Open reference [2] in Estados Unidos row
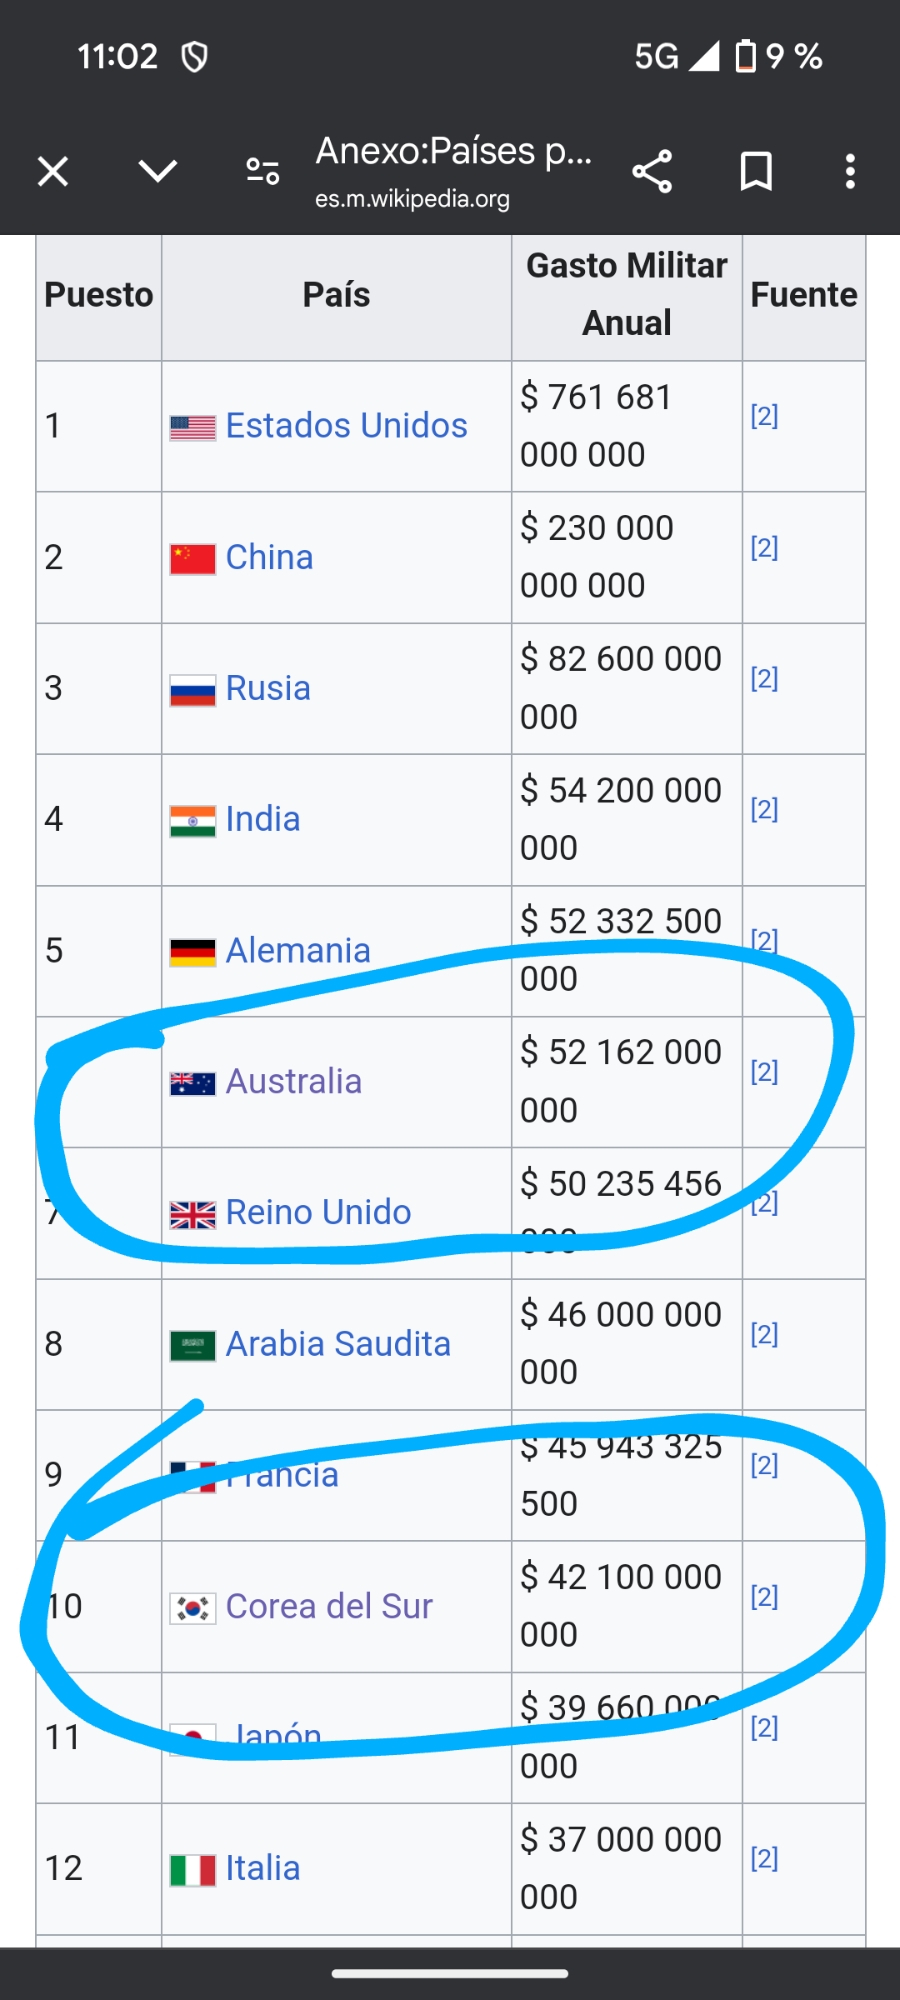This screenshot has width=900, height=2000. (x=764, y=416)
